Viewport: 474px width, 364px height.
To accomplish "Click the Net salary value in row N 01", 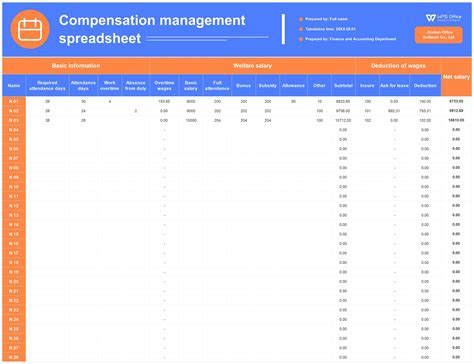I will (456, 101).
